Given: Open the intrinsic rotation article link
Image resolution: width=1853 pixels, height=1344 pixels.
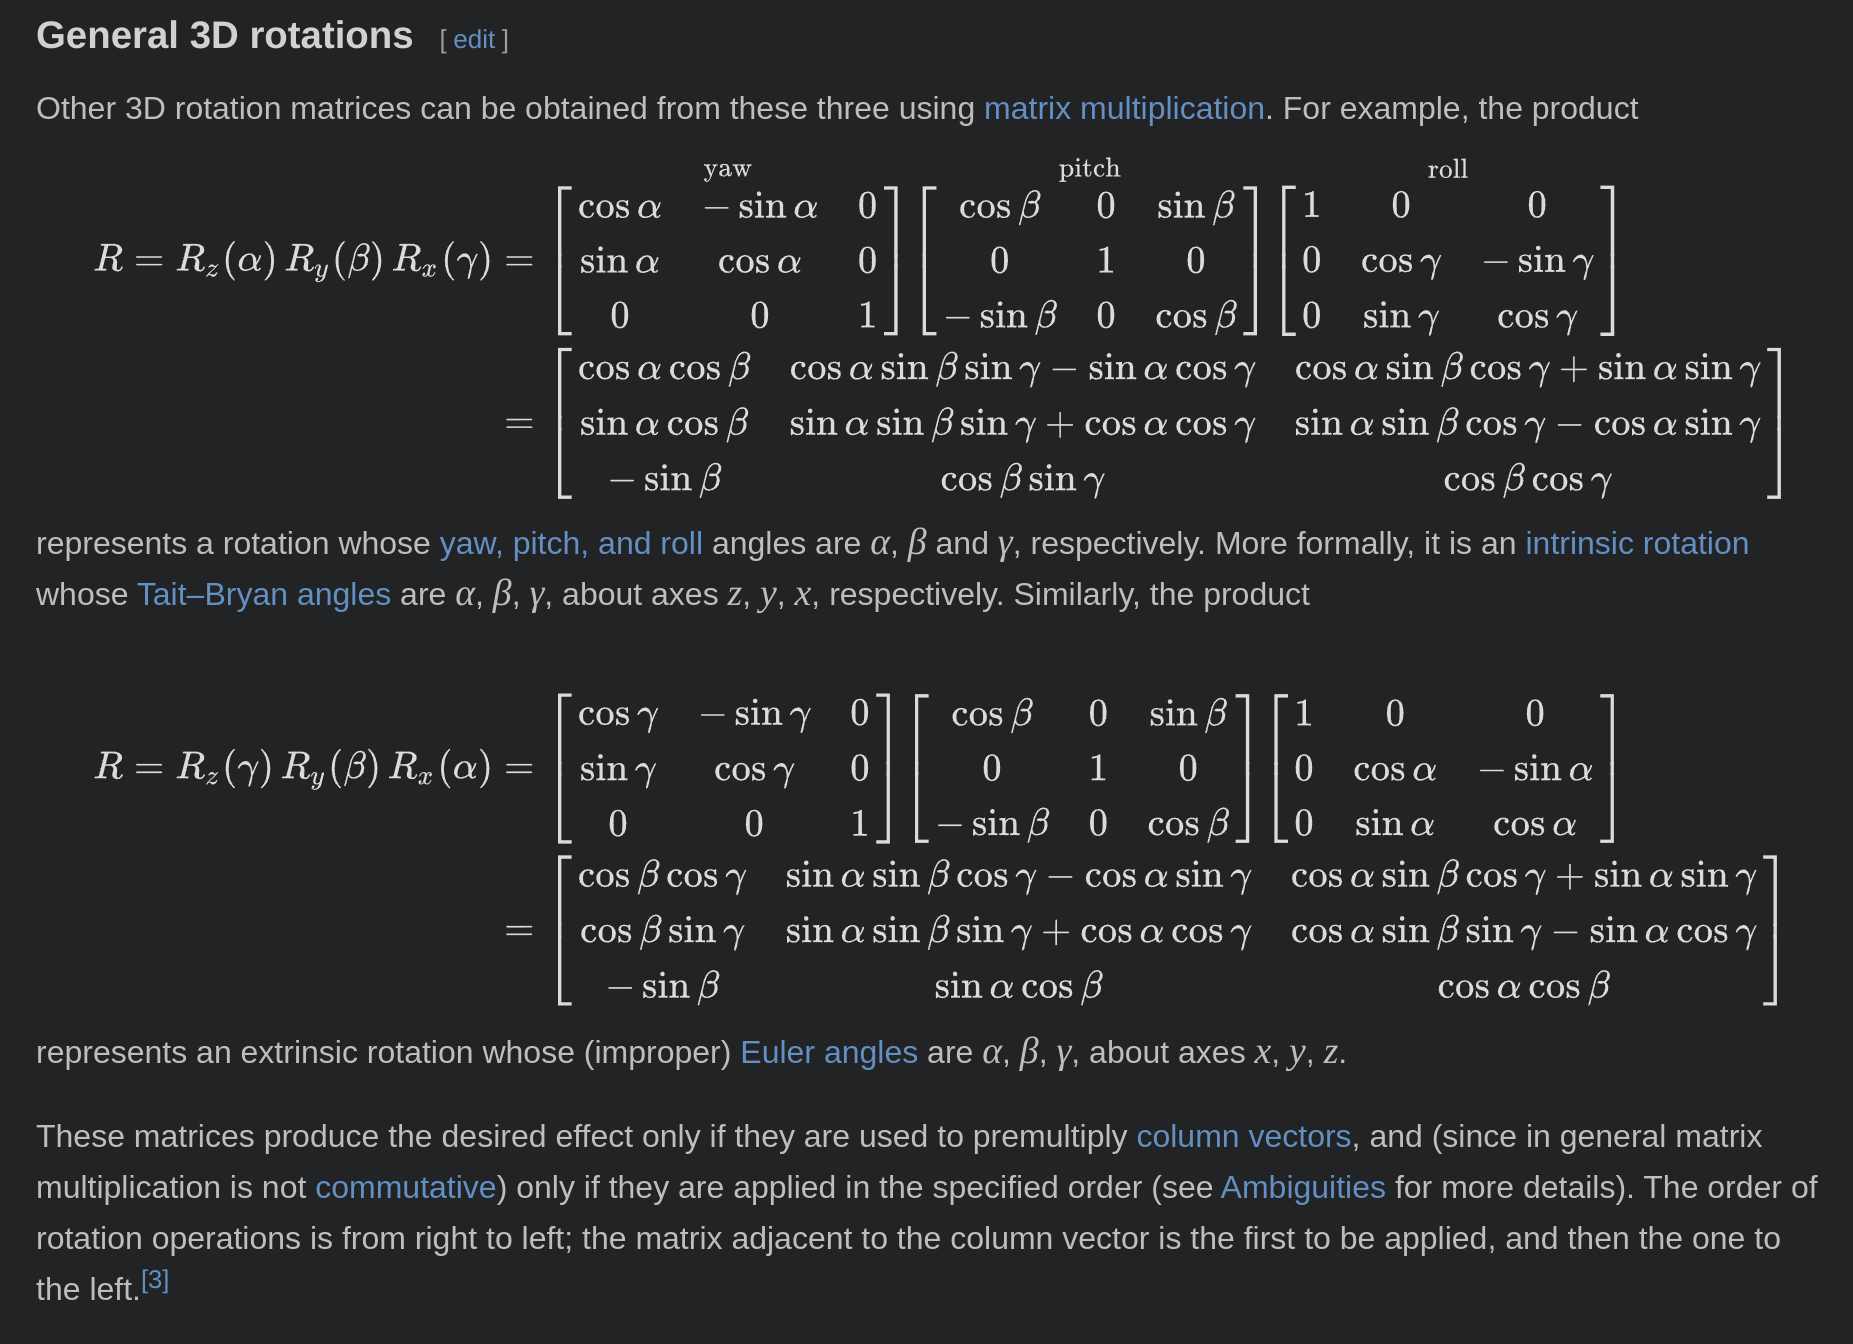Looking at the screenshot, I should pyautogui.click(x=1636, y=543).
